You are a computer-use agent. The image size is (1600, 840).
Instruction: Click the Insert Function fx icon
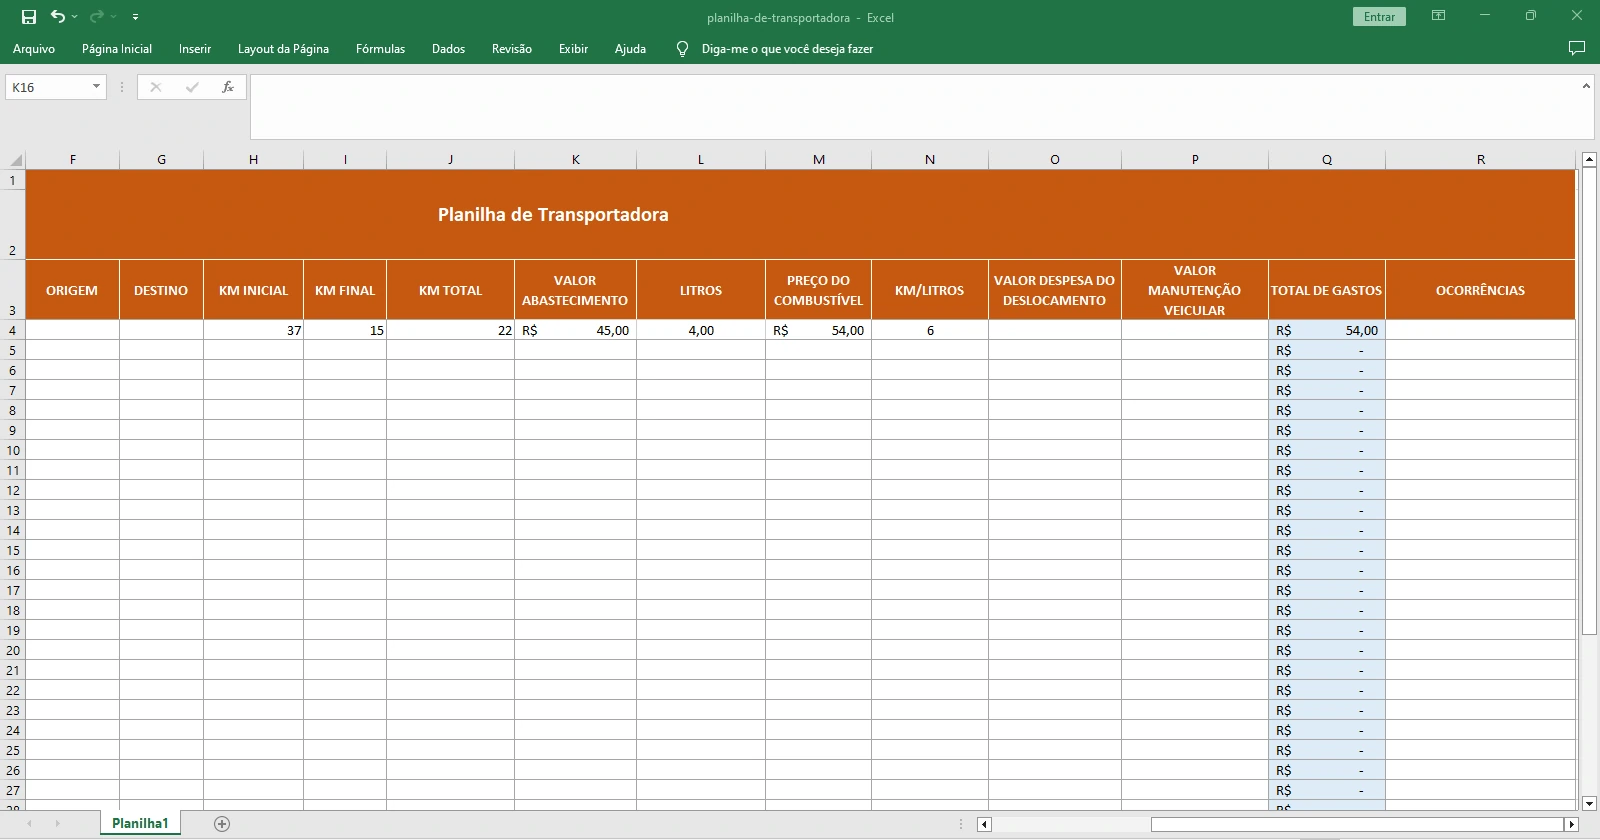point(228,87)
